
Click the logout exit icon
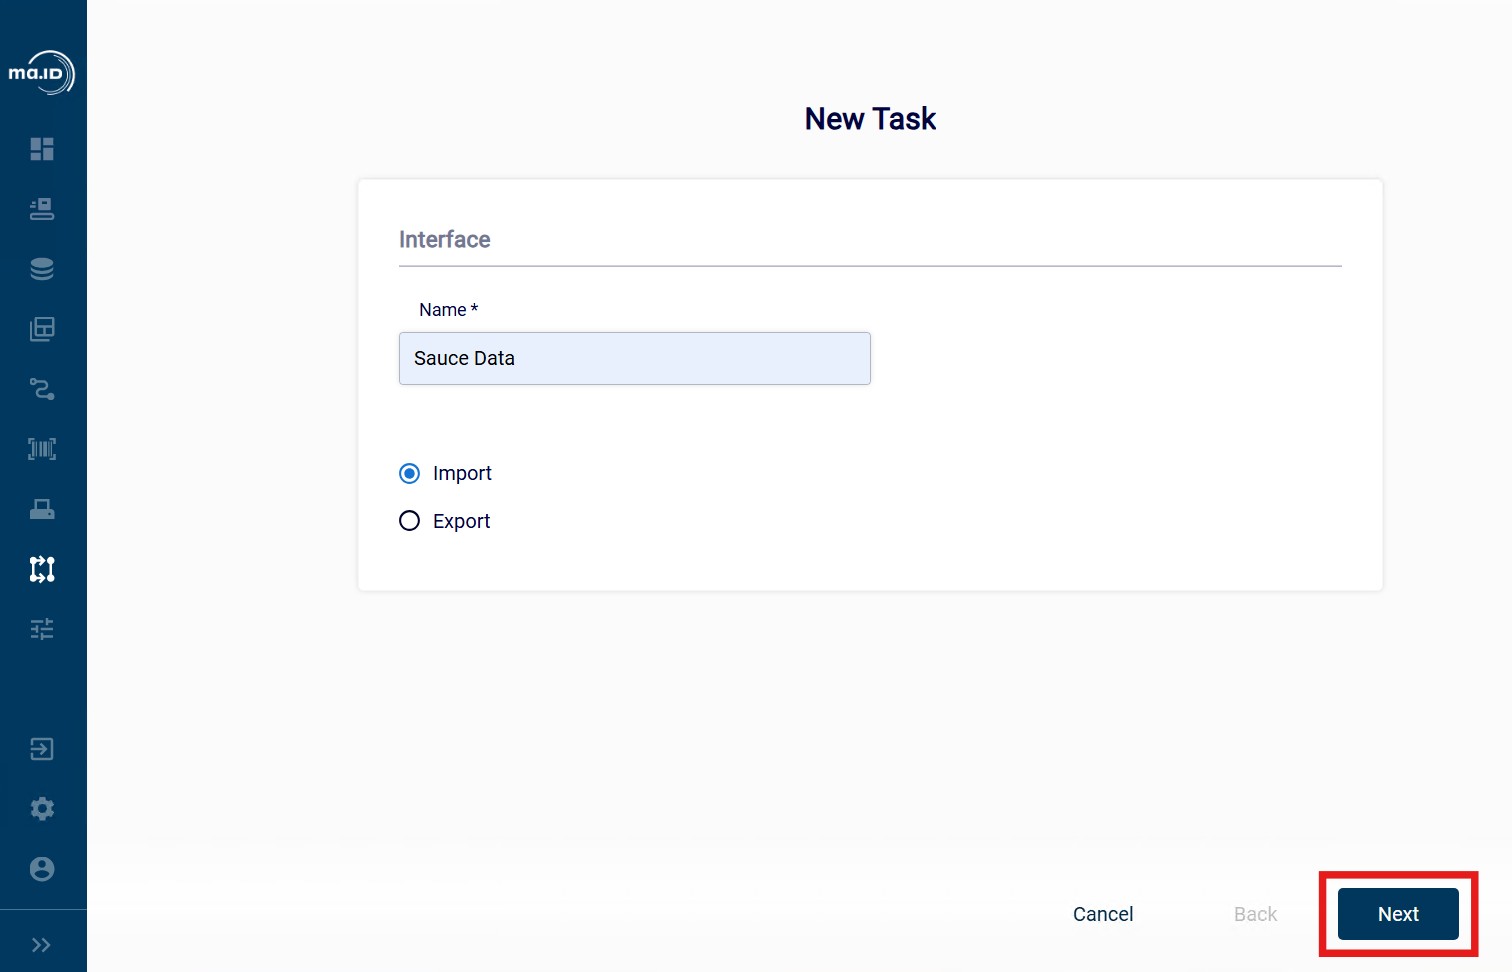[x=42, y=749]
